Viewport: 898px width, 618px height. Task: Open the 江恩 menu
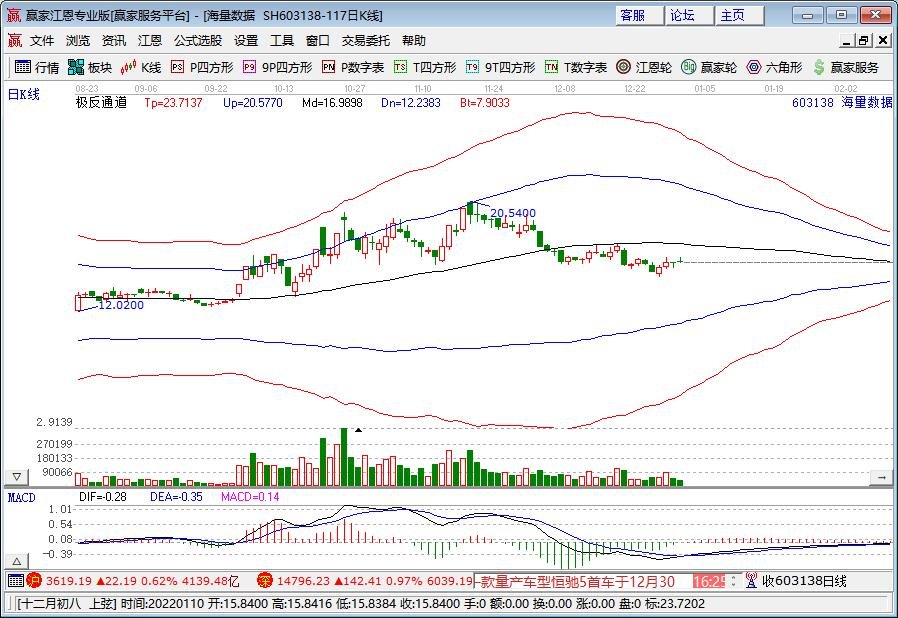[x=150, y=41]
